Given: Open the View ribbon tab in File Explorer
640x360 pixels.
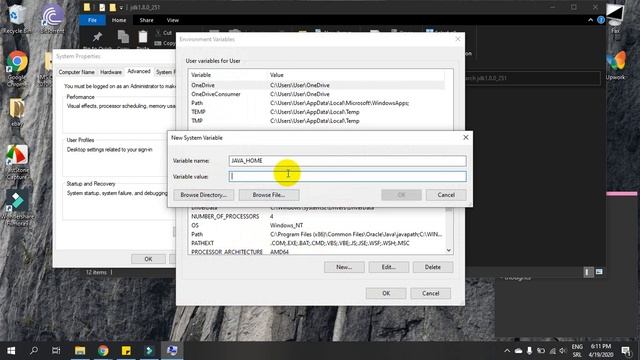Looking at the screenshot, I should click(172, 20).
